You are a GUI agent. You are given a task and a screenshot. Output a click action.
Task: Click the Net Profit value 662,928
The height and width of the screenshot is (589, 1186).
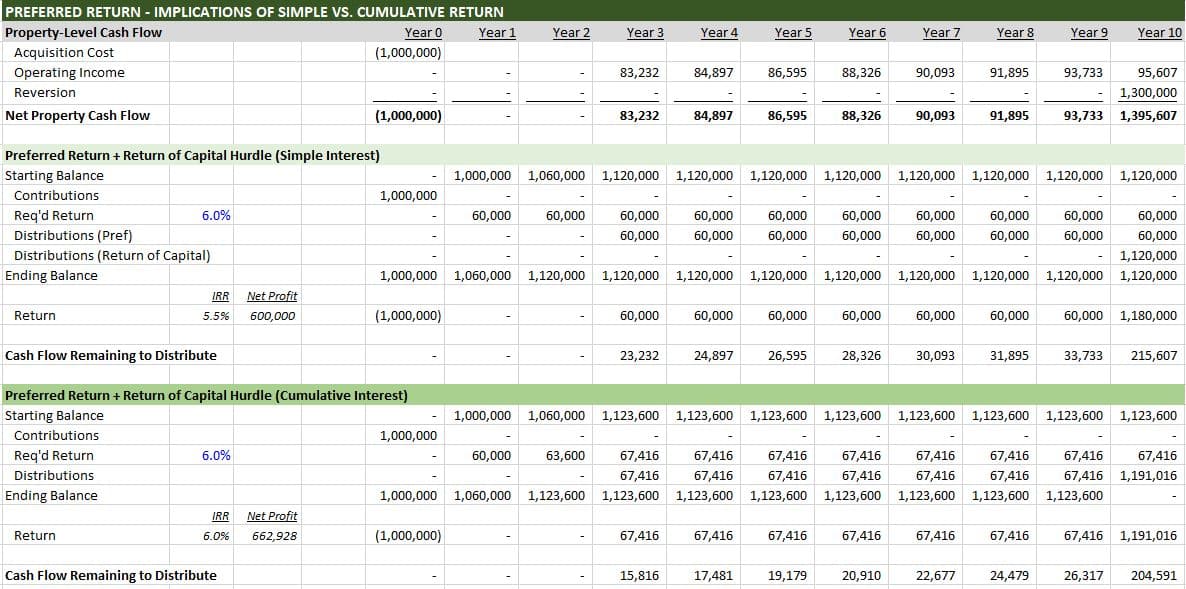[x=271, y=536]
